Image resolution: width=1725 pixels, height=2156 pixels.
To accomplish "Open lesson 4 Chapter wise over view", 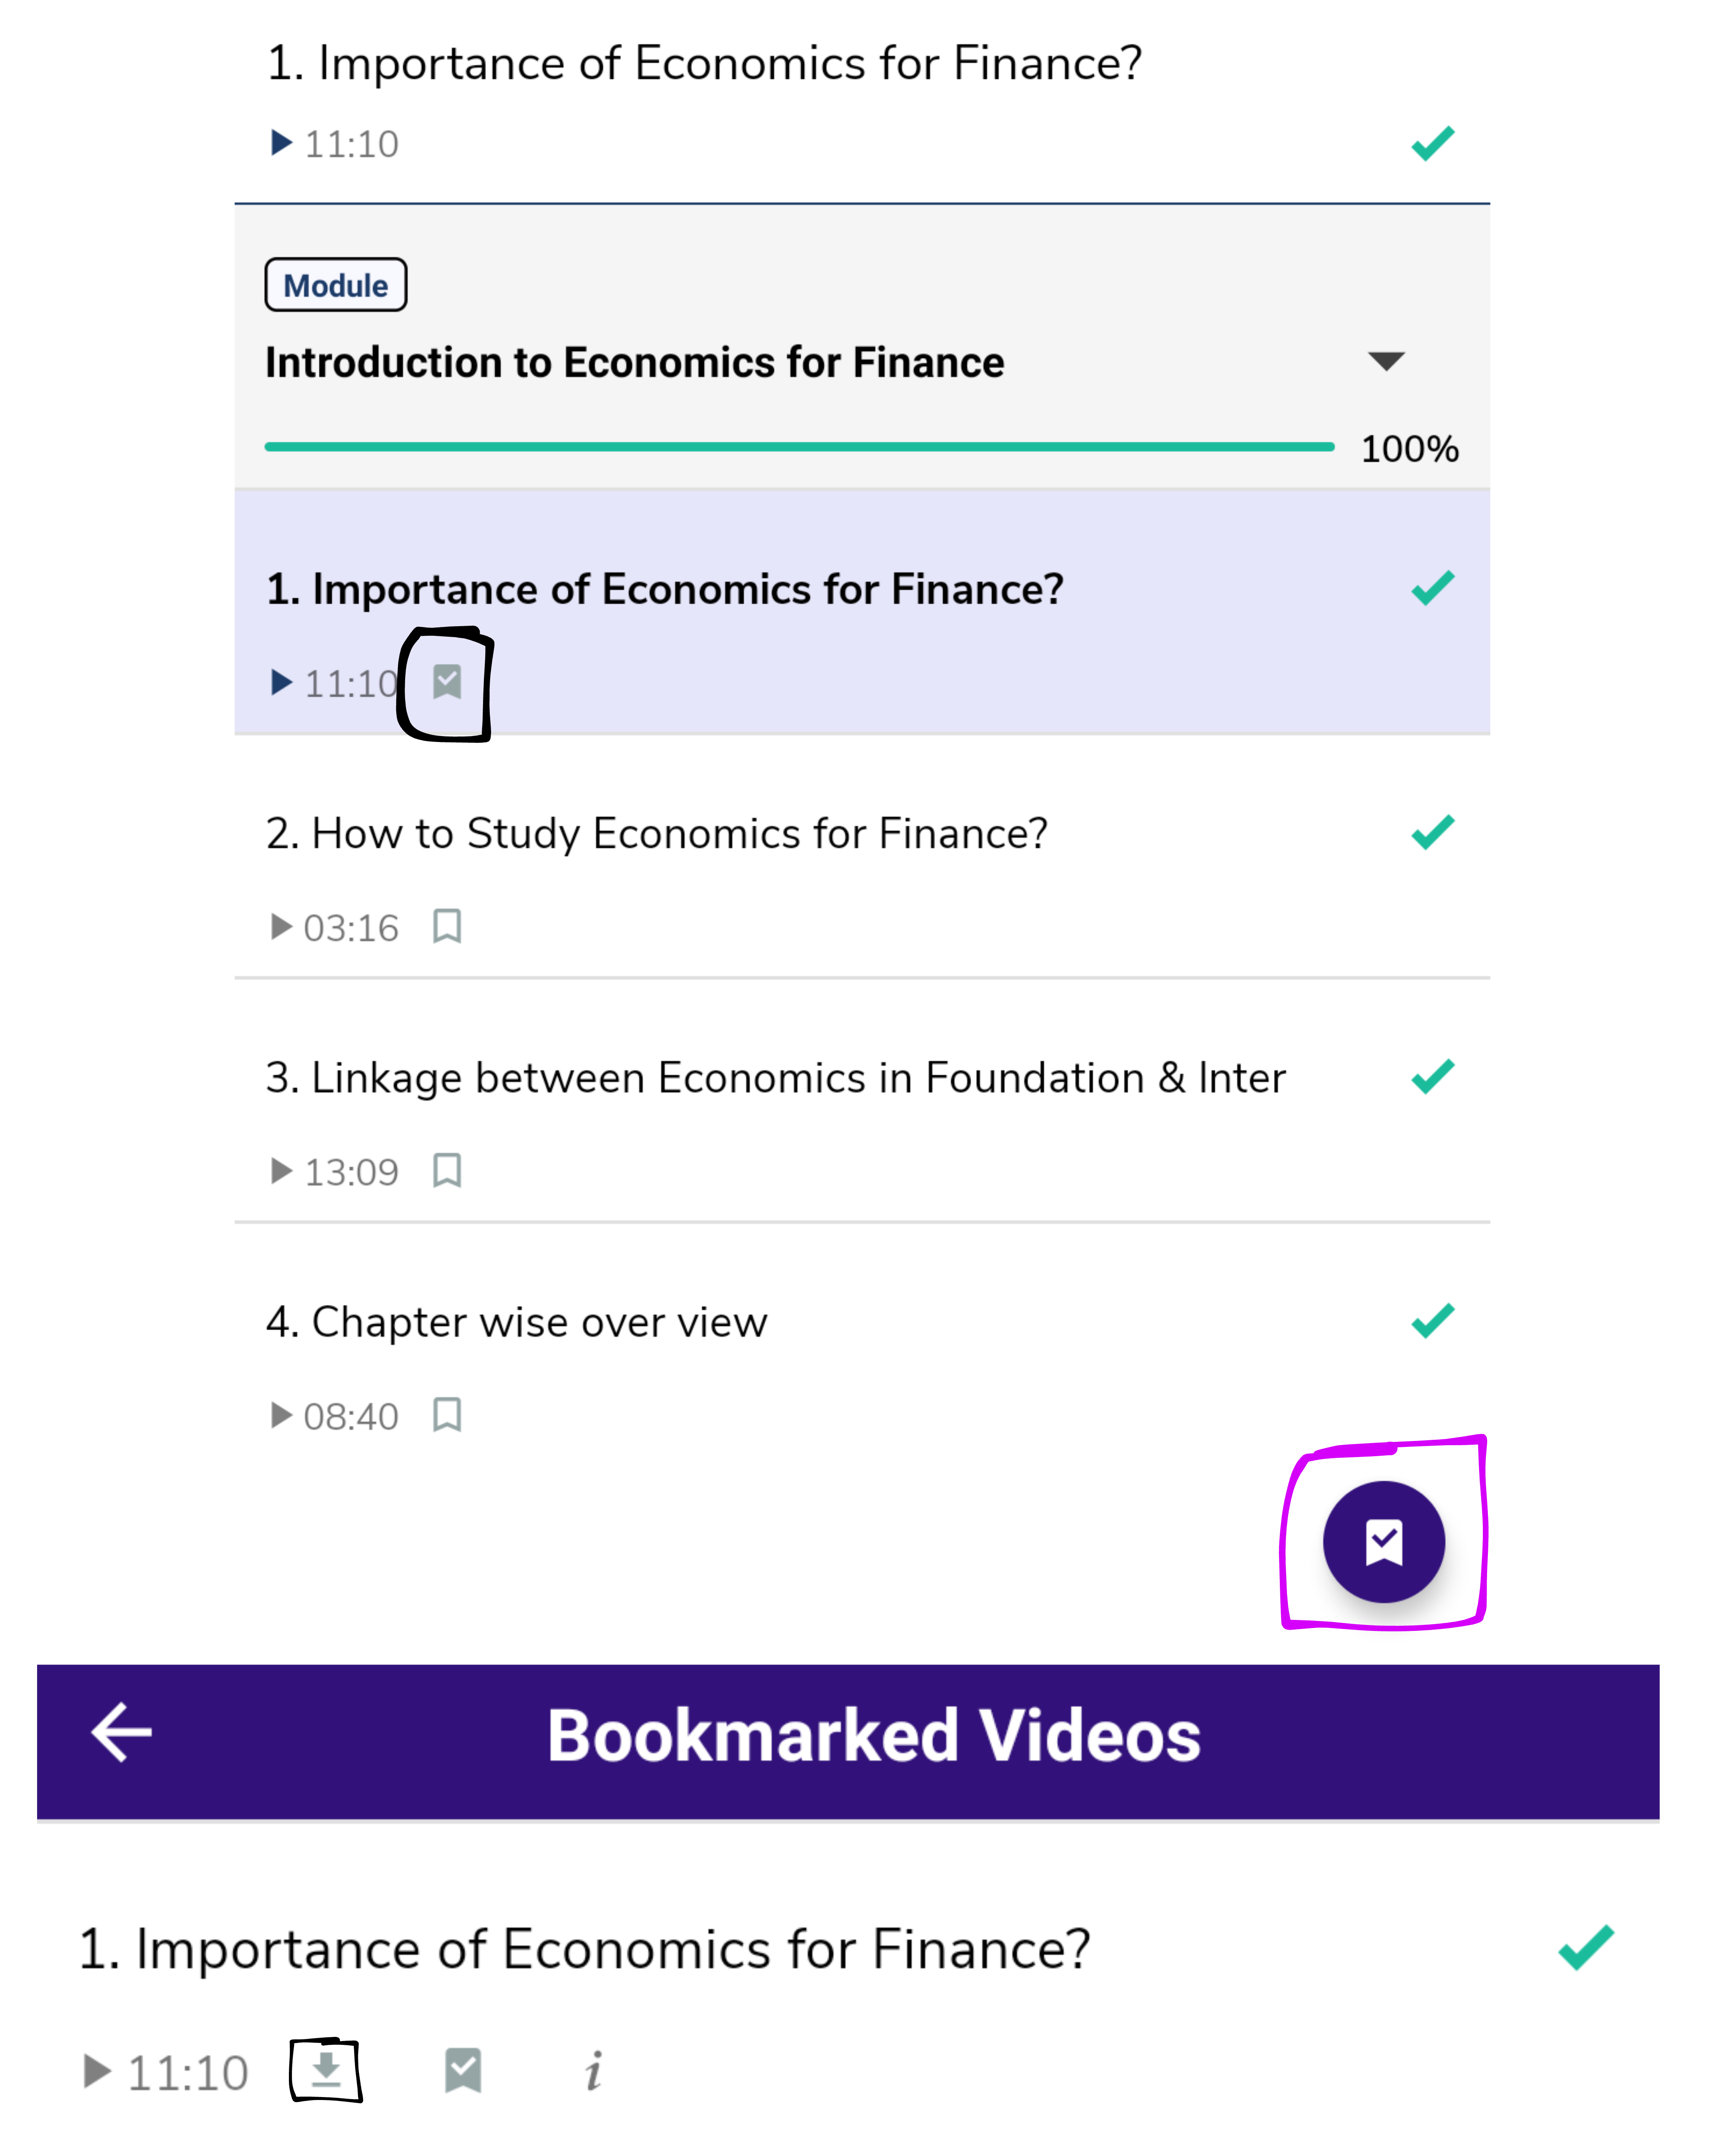I will (x=516, y=1322).
